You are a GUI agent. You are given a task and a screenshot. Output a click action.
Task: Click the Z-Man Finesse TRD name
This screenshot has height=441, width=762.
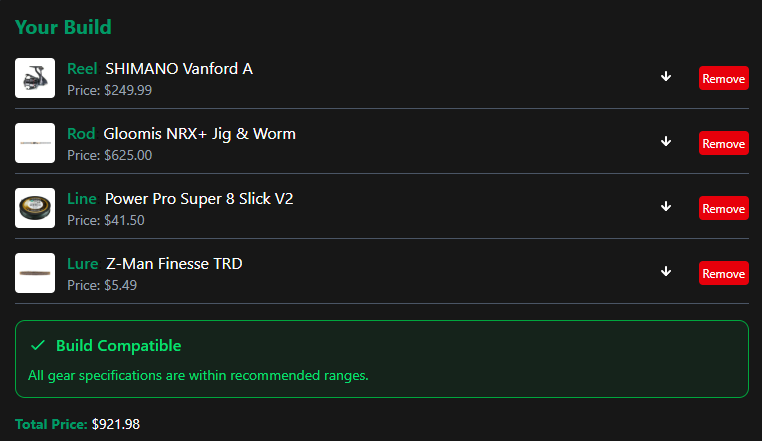click(x=174, y=264)
